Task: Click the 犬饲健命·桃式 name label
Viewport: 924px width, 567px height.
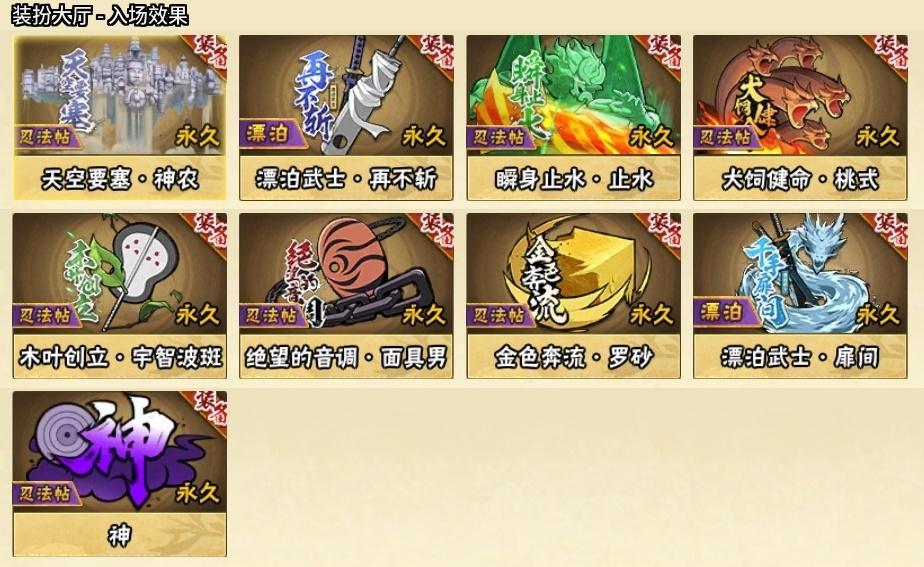Action: click(800, 179)
